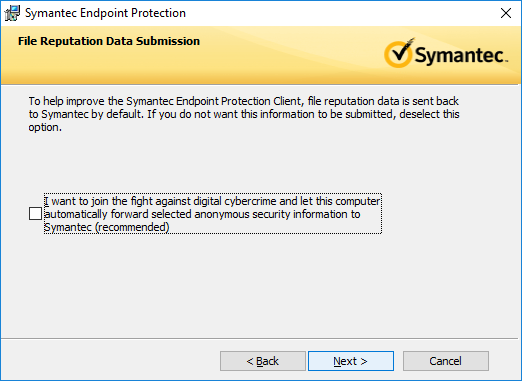
Task: Click the 'File Reputation Data Submission' heading
Action: tap(109, 41)
